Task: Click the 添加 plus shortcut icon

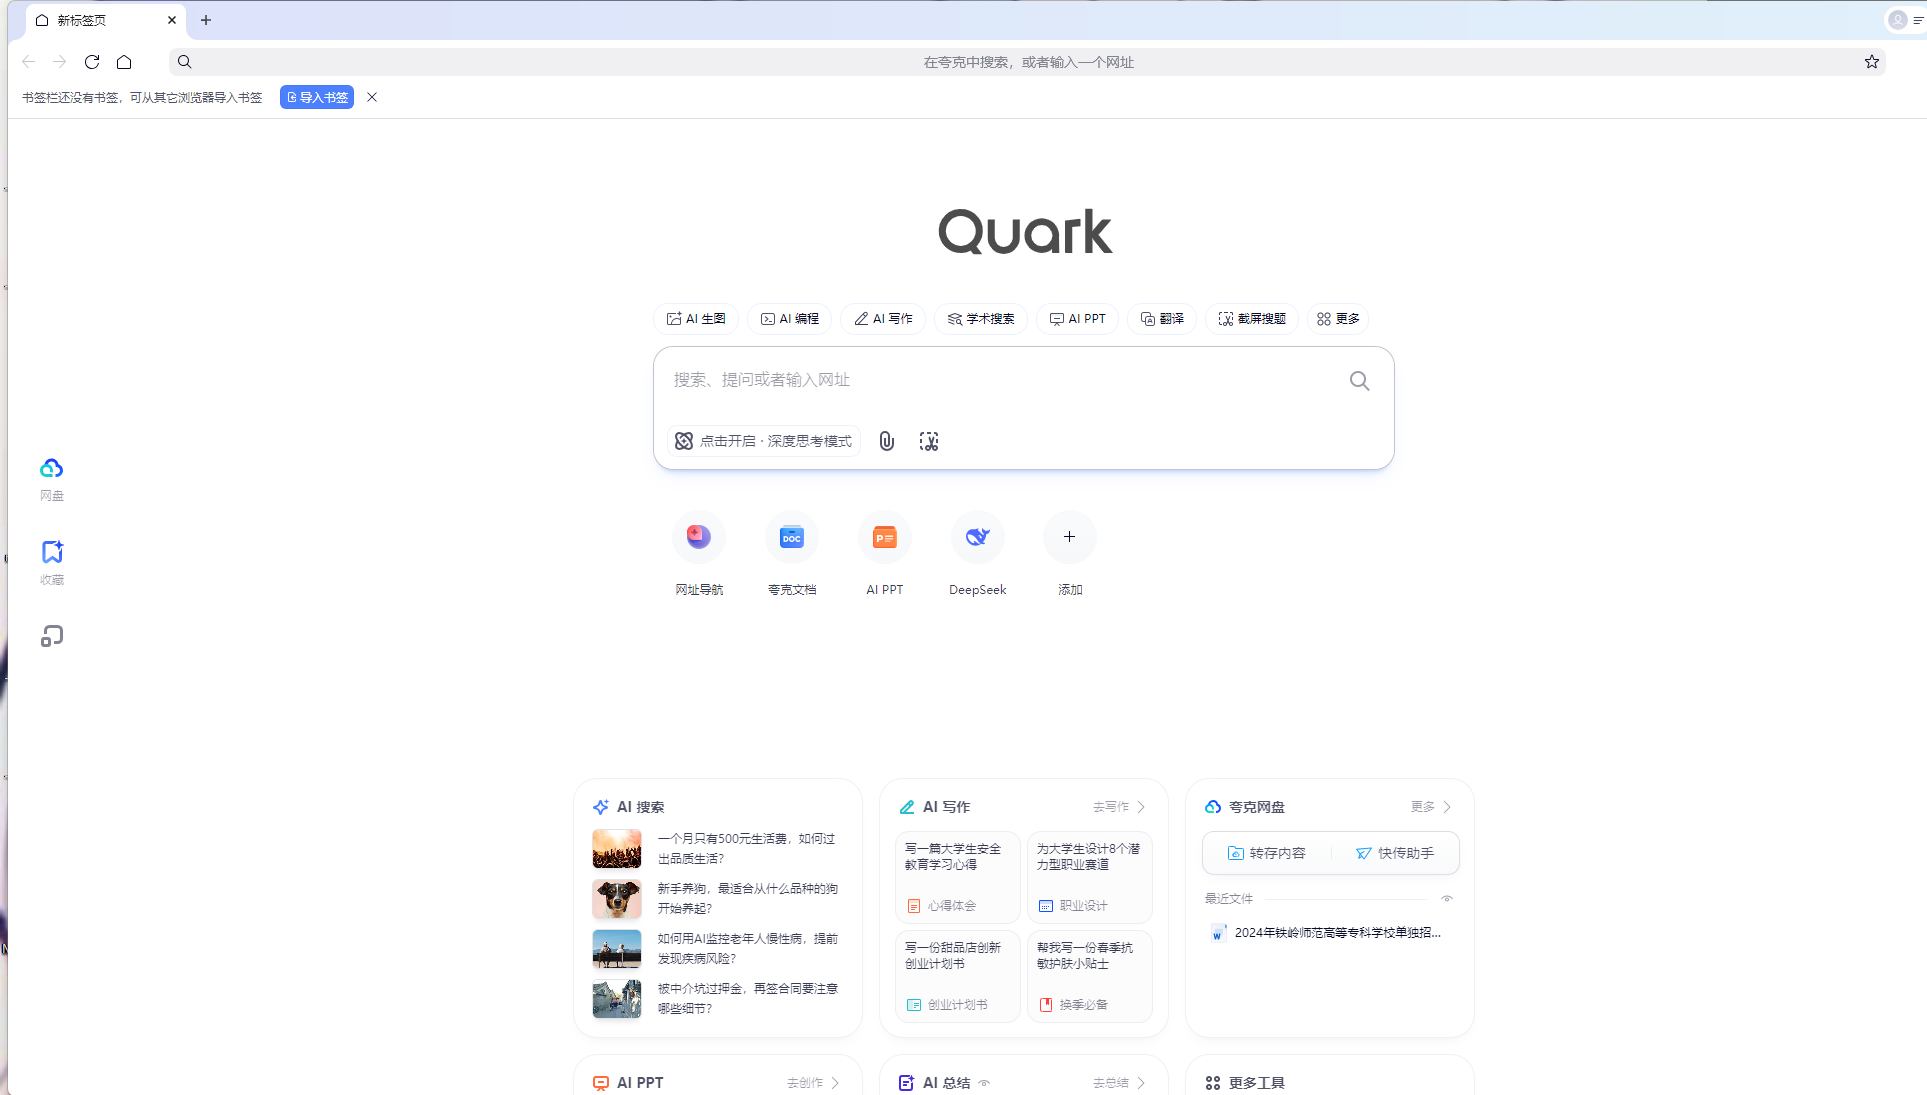Action: (x=1070, y=537)
